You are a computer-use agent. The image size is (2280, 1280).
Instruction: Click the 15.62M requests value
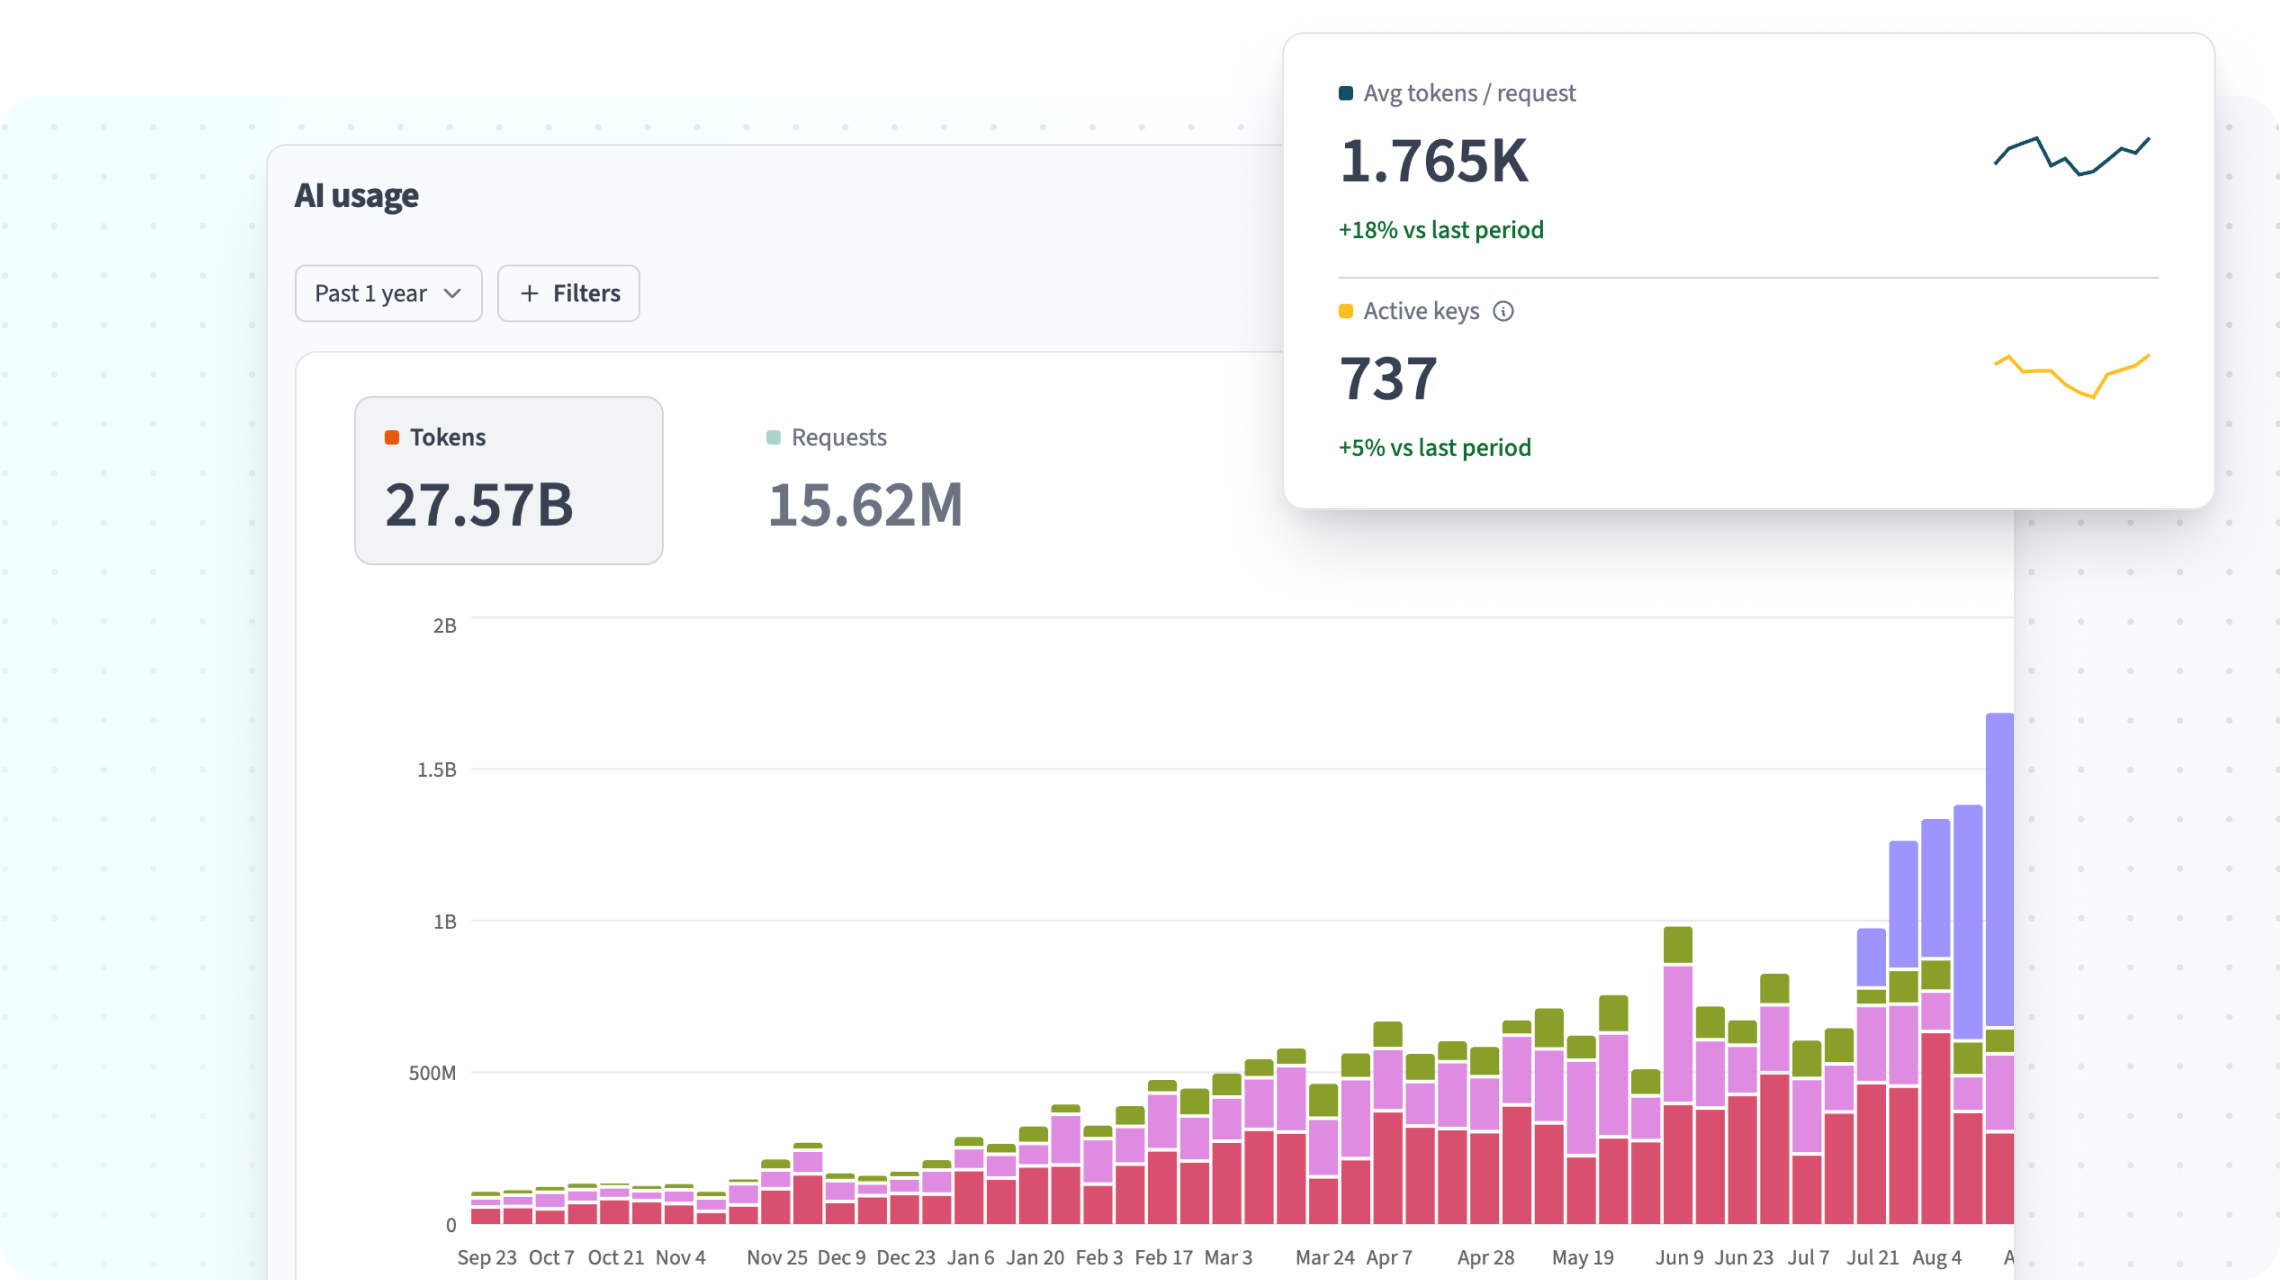point(865,505)
